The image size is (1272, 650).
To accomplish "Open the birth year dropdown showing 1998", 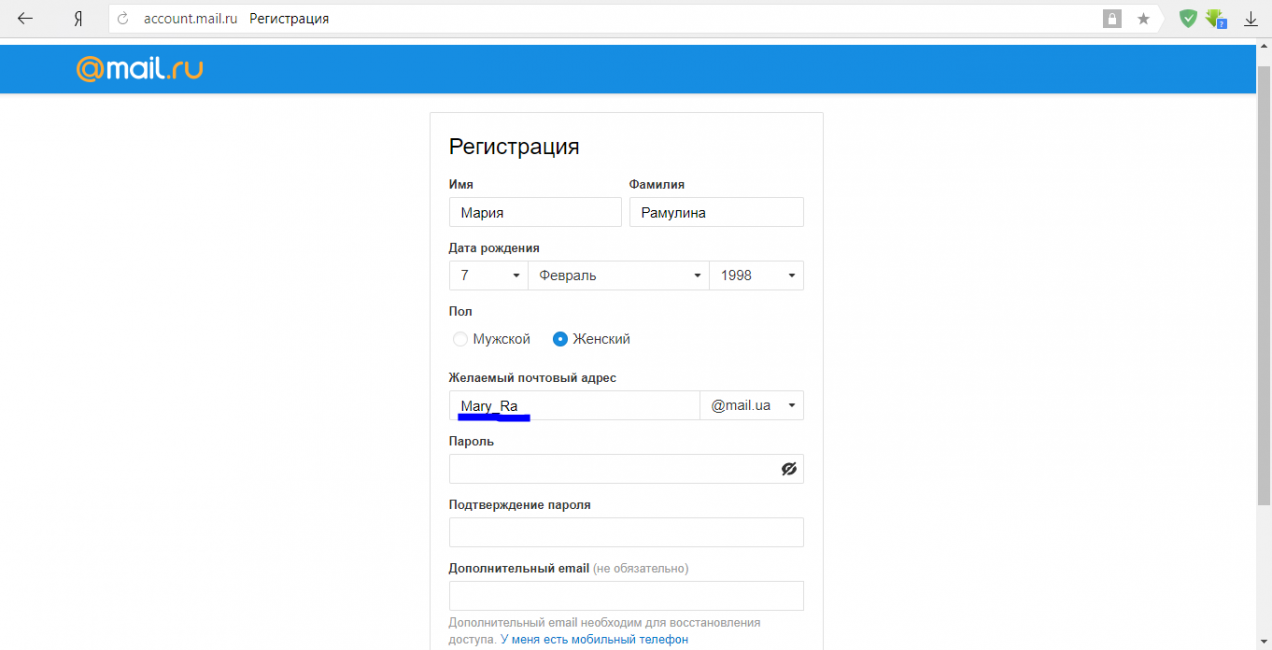I will 756,276.
